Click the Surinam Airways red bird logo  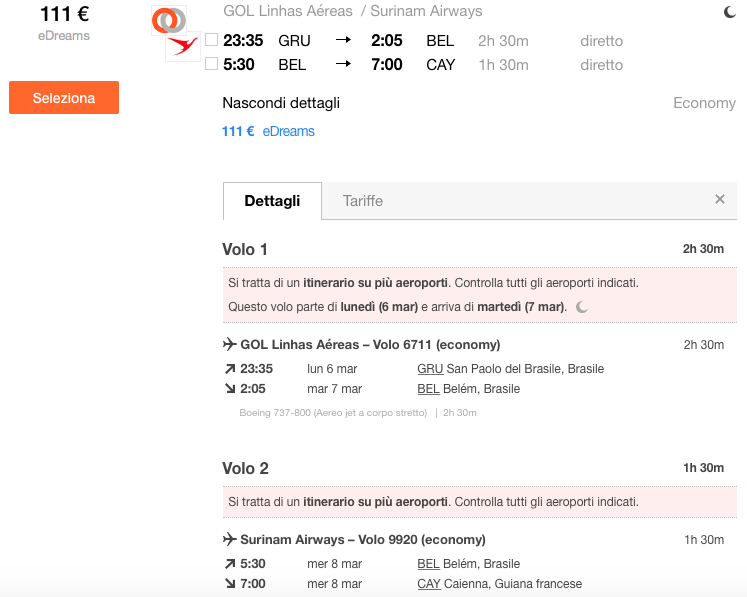(x=183, y=46)
